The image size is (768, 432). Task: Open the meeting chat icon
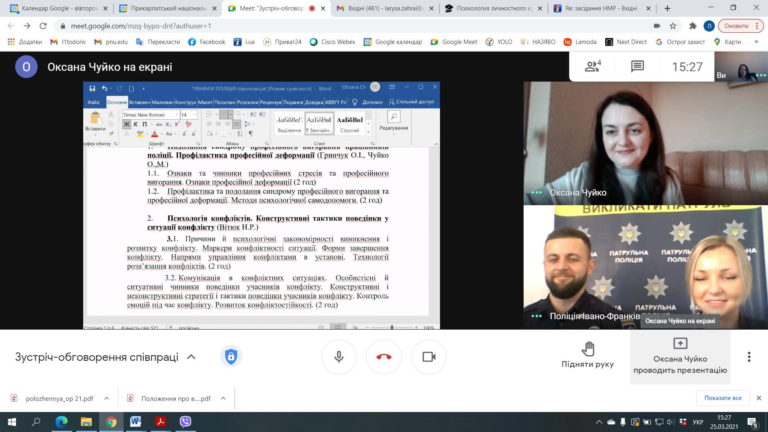tap(637, 67)
